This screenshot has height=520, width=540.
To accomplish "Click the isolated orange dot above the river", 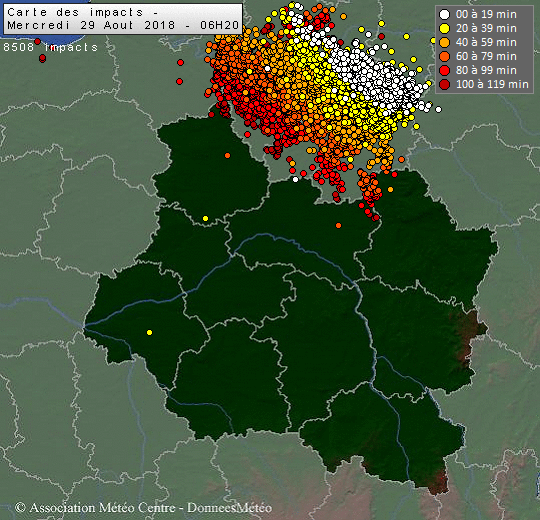I will tap(339, 225).
